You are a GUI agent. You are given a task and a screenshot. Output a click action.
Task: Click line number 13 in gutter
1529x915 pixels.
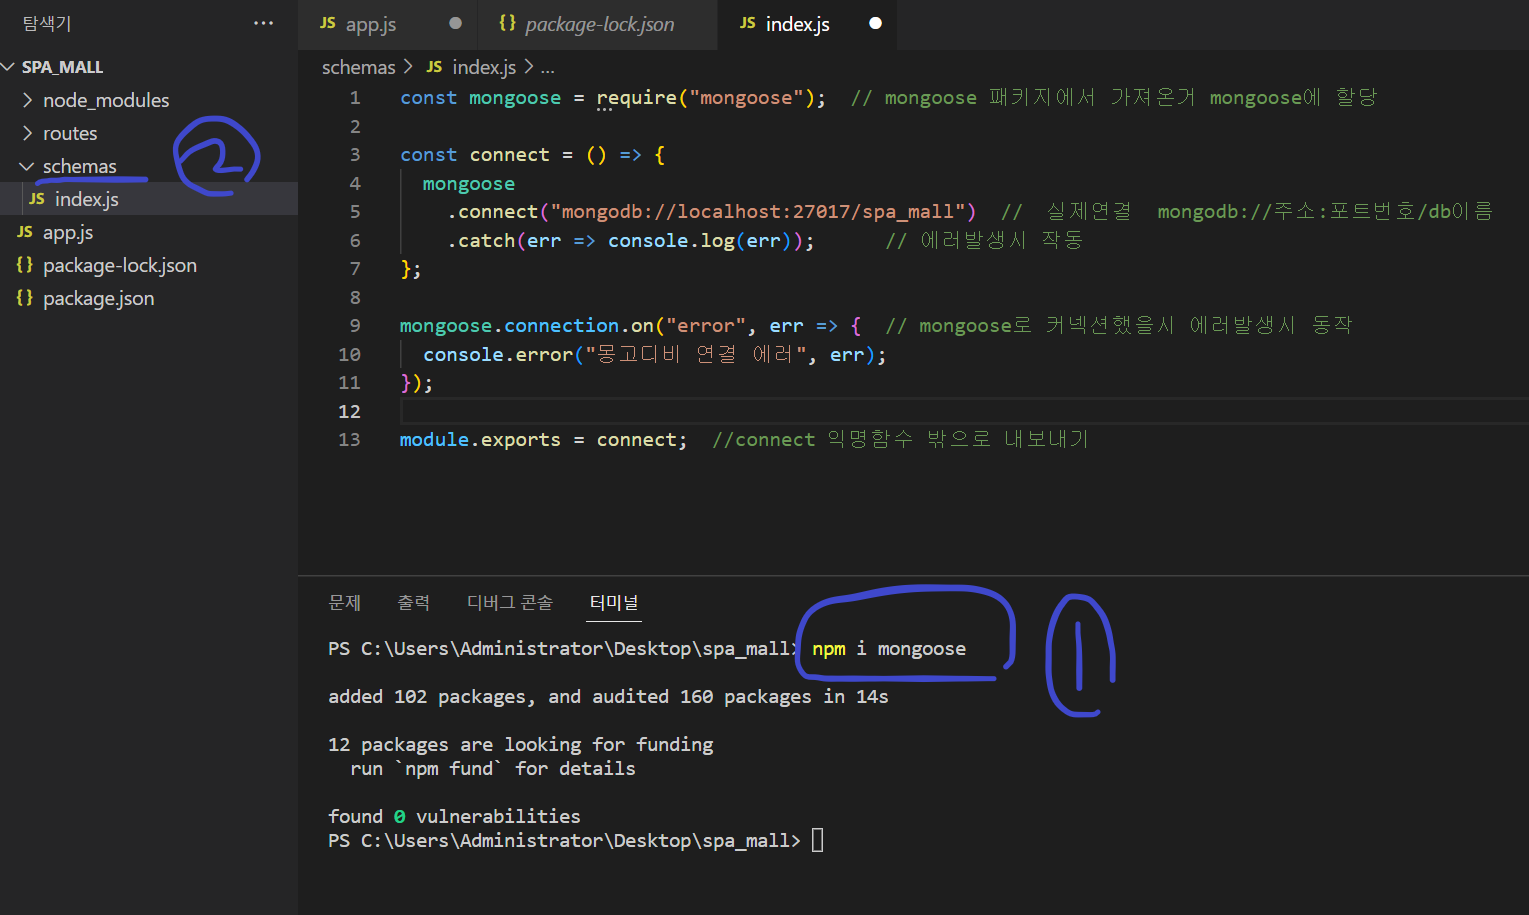pos(349,440)
